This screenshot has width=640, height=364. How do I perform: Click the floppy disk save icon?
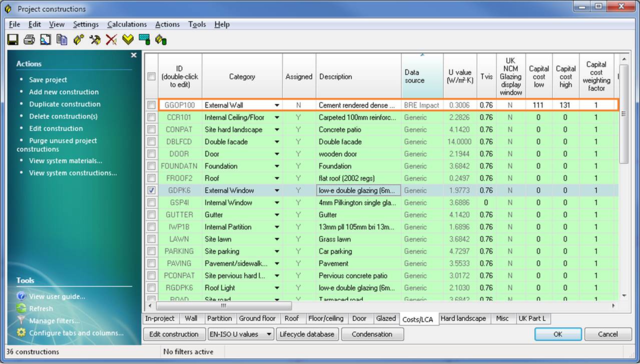[13, 40]
